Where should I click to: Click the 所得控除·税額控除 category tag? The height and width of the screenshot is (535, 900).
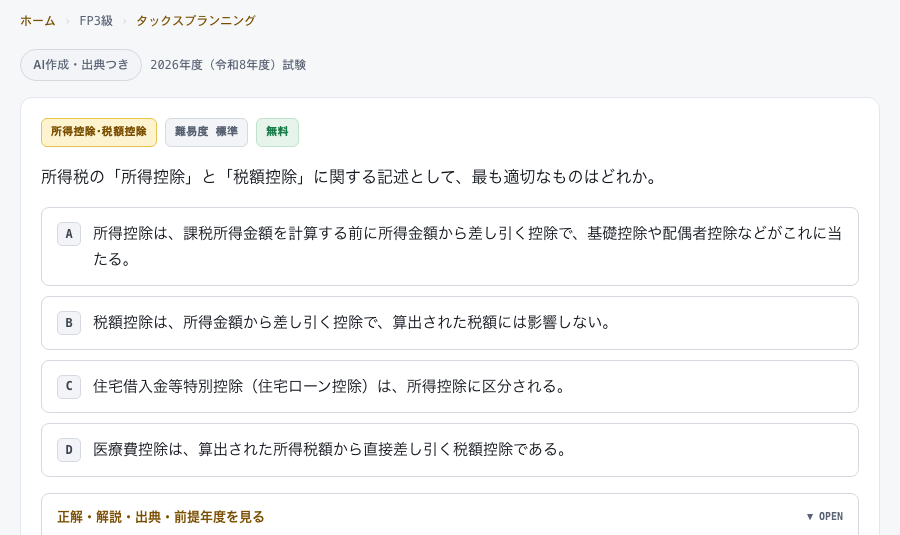pos(99,132)
